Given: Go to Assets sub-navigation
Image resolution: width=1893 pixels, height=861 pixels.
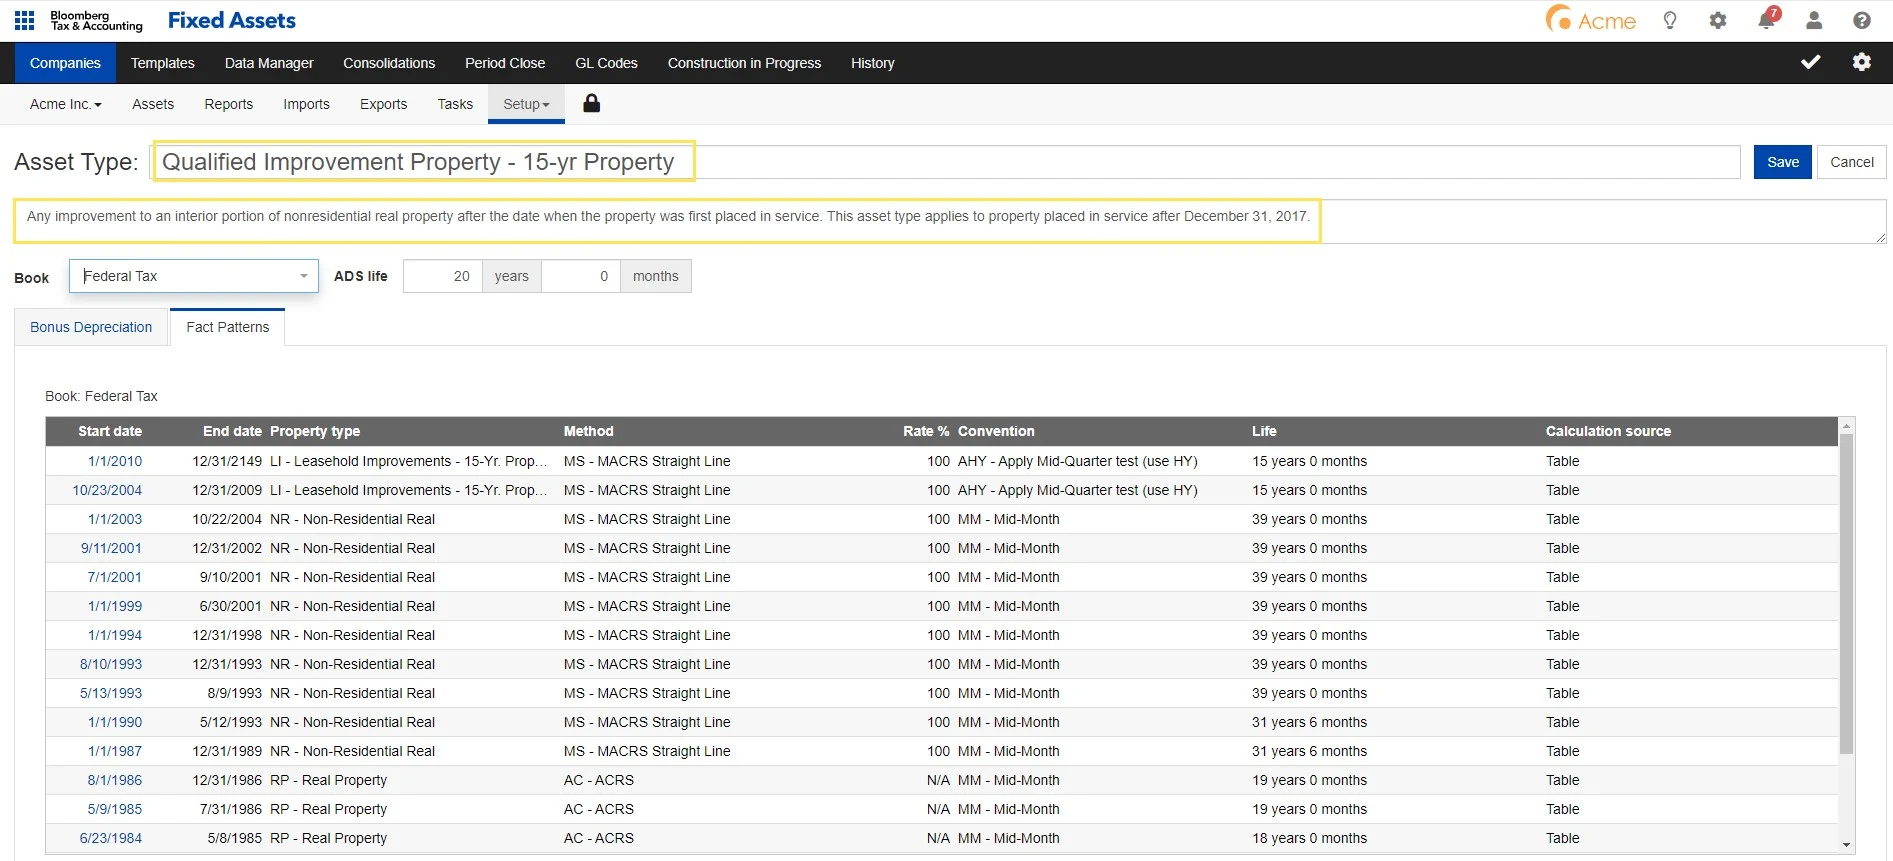Looking at the screenshot, I should 153,104.
